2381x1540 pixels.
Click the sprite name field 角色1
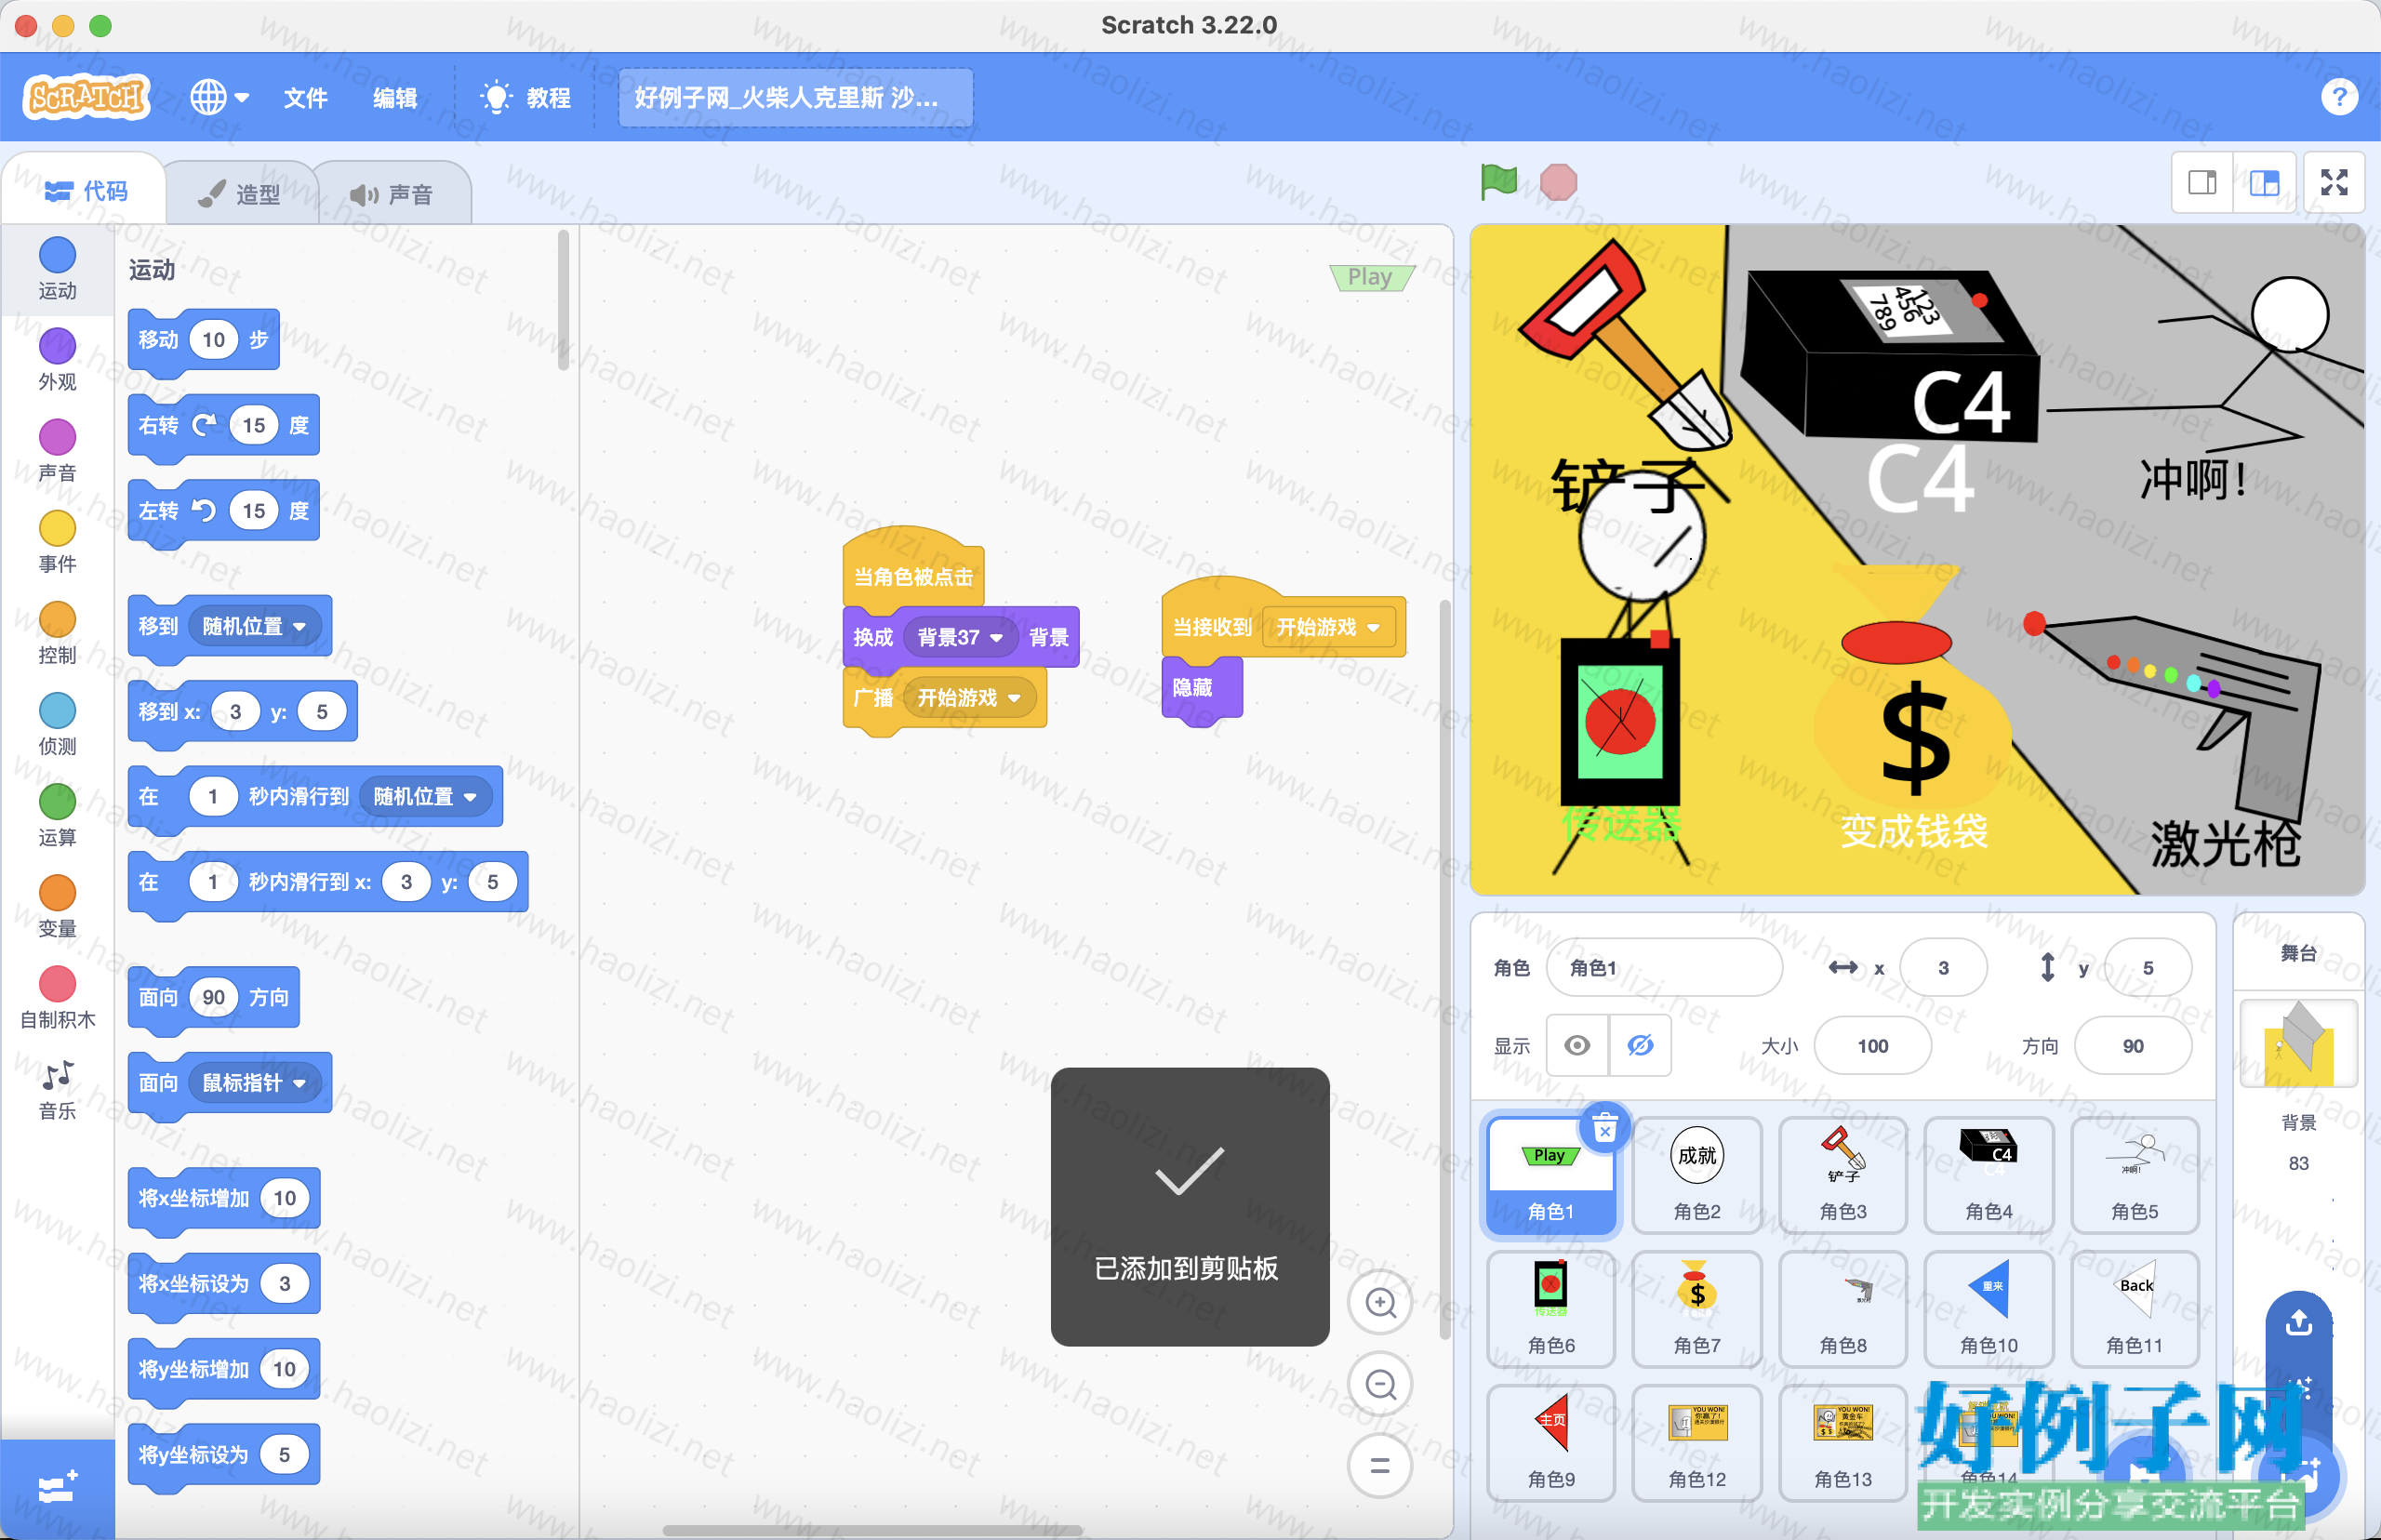point(1663,967)
